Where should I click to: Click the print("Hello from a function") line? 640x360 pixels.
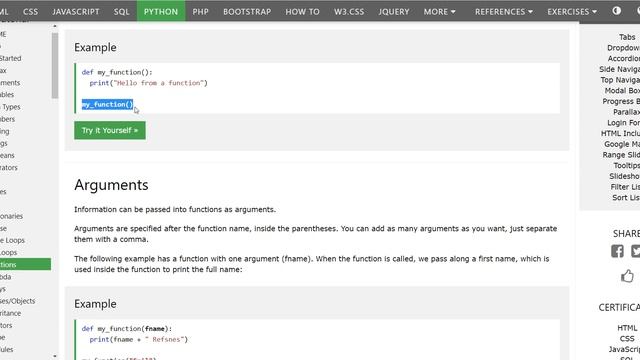click(x=149, y=83)
